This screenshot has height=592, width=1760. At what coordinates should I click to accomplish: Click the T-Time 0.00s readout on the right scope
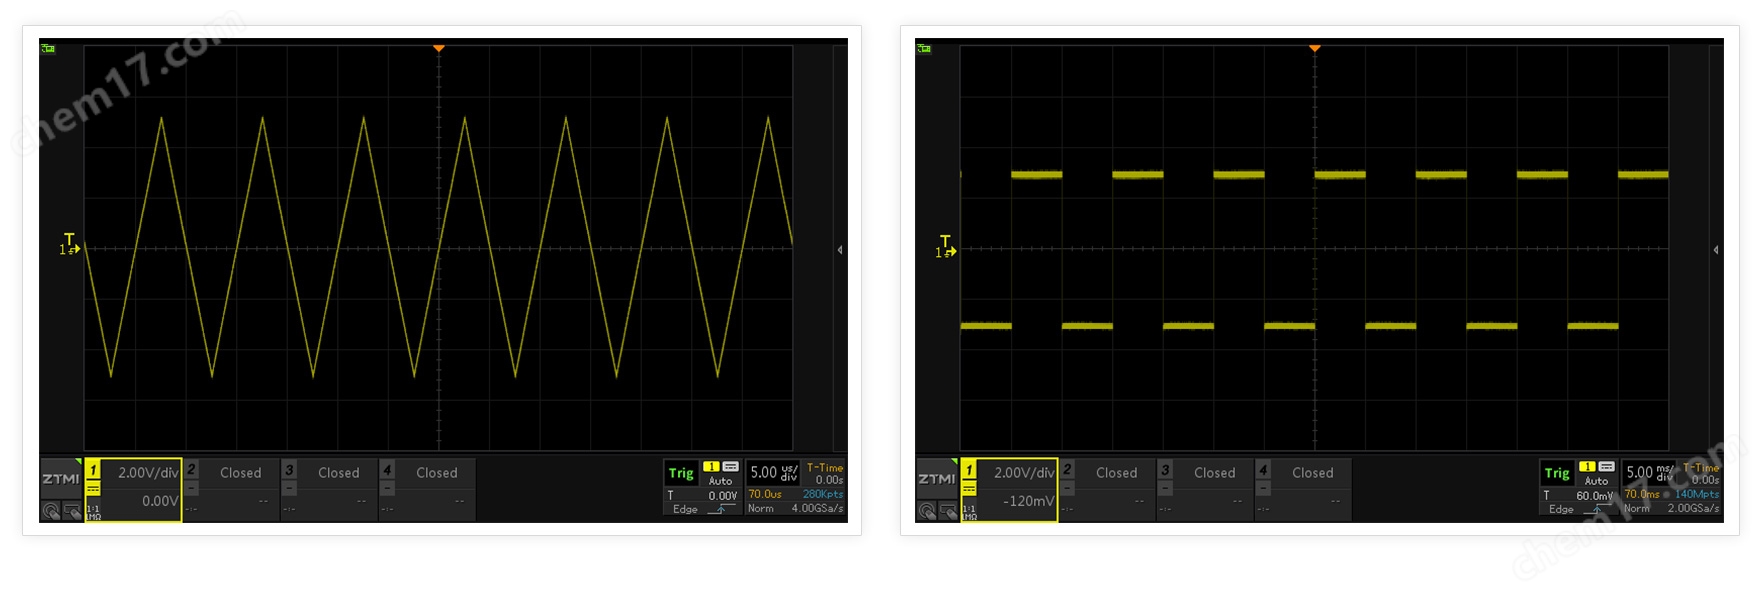coord(1701,473)
